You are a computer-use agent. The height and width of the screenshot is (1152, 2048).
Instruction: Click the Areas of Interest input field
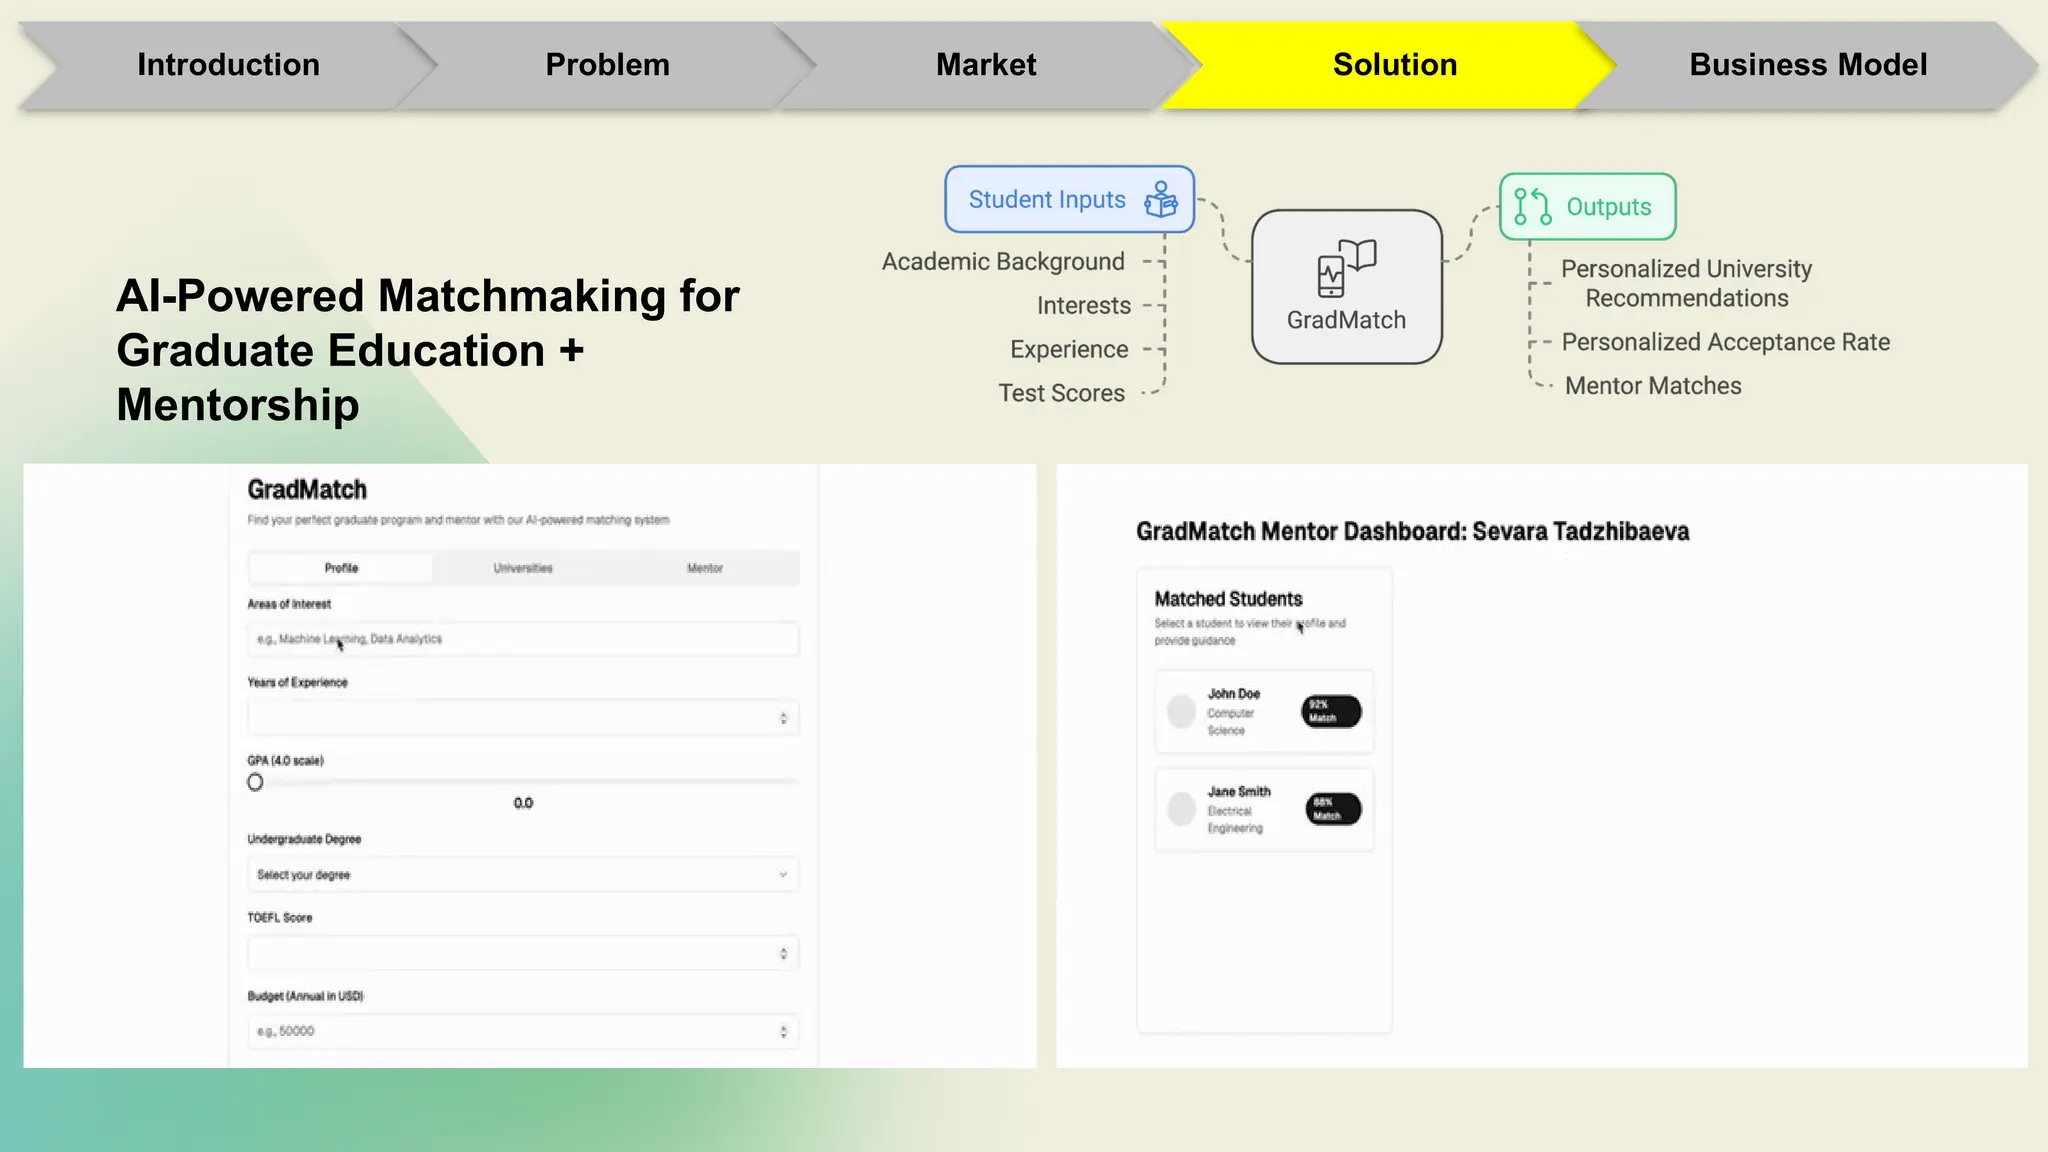523,639
